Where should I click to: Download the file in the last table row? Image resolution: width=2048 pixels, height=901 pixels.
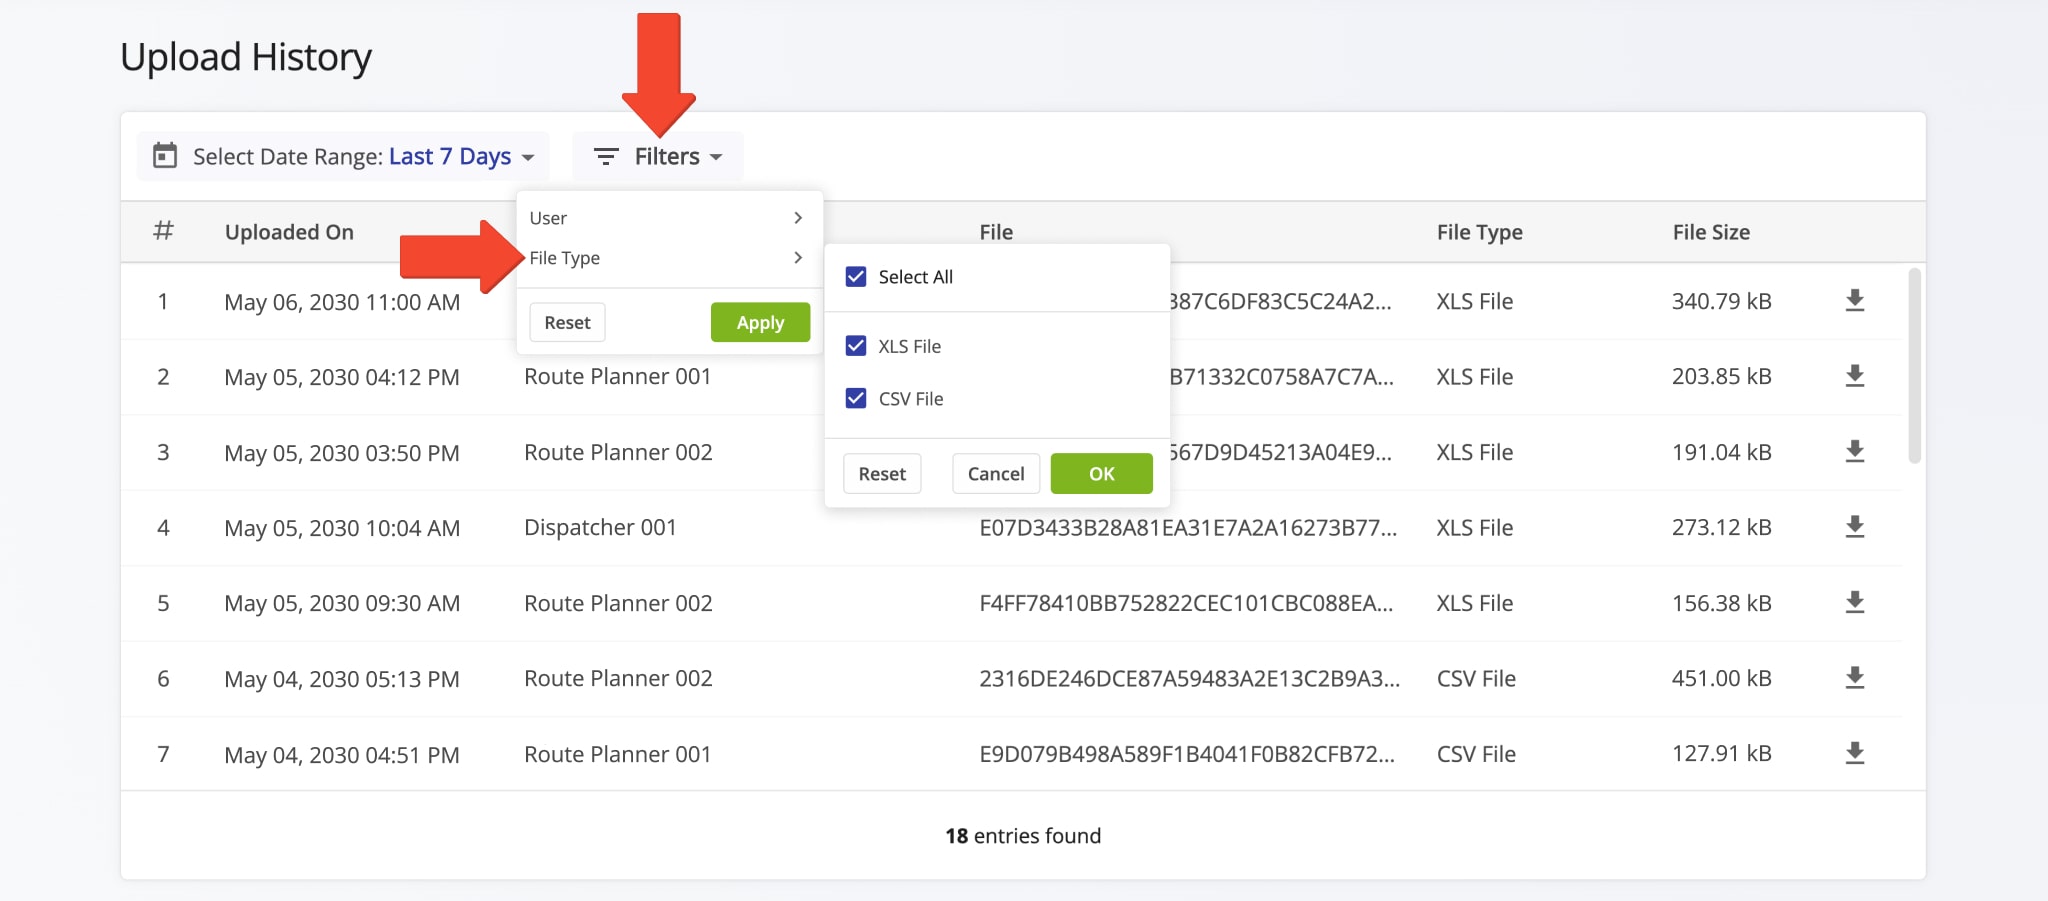[x=1856, y=754]
